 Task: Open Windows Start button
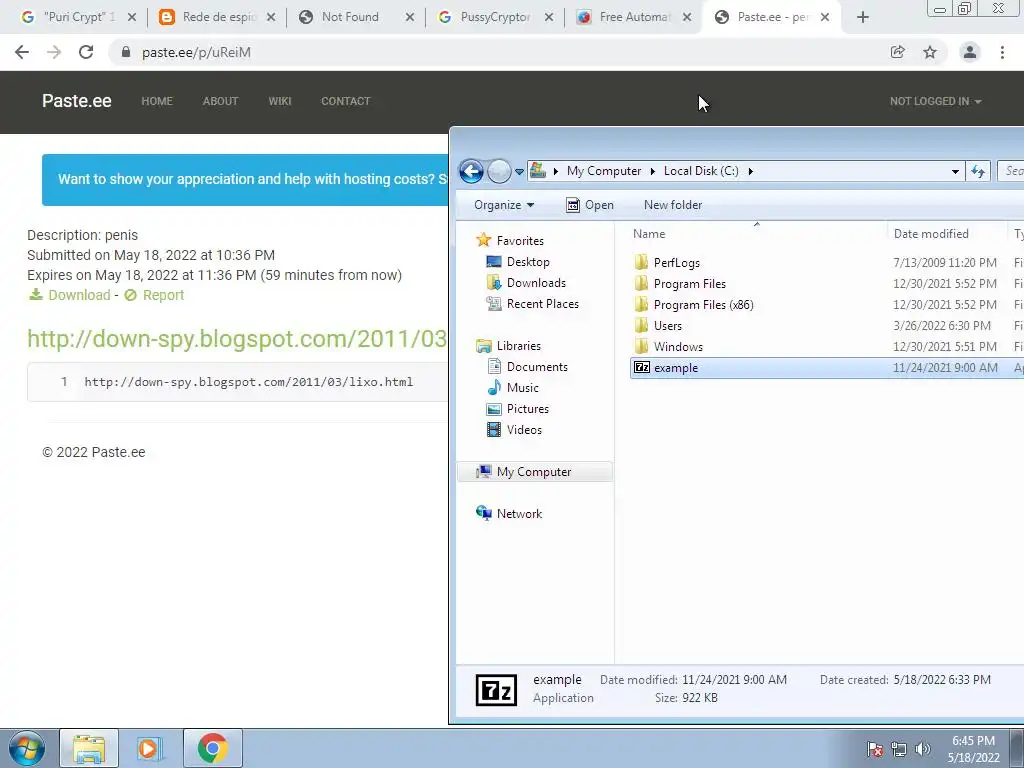(x=27, y=748)
